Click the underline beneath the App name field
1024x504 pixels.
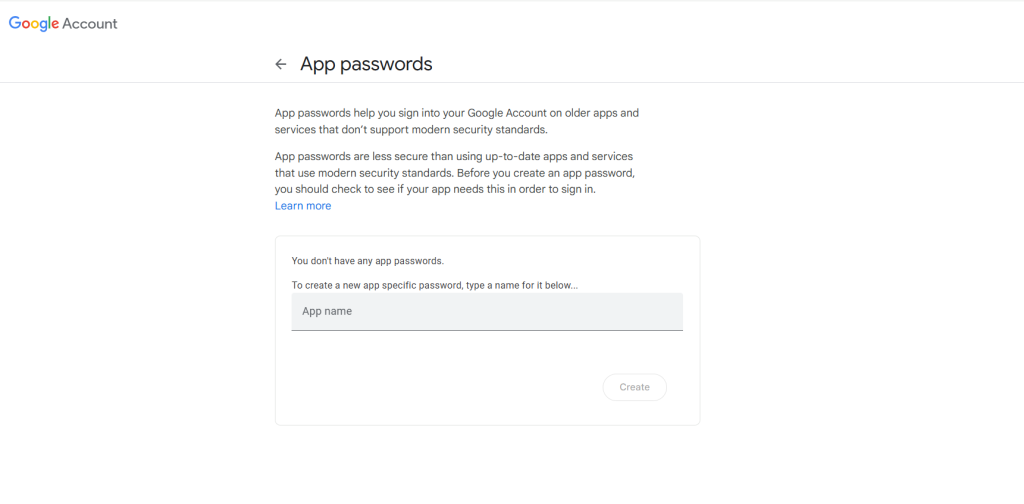click(x=487, y=330)
